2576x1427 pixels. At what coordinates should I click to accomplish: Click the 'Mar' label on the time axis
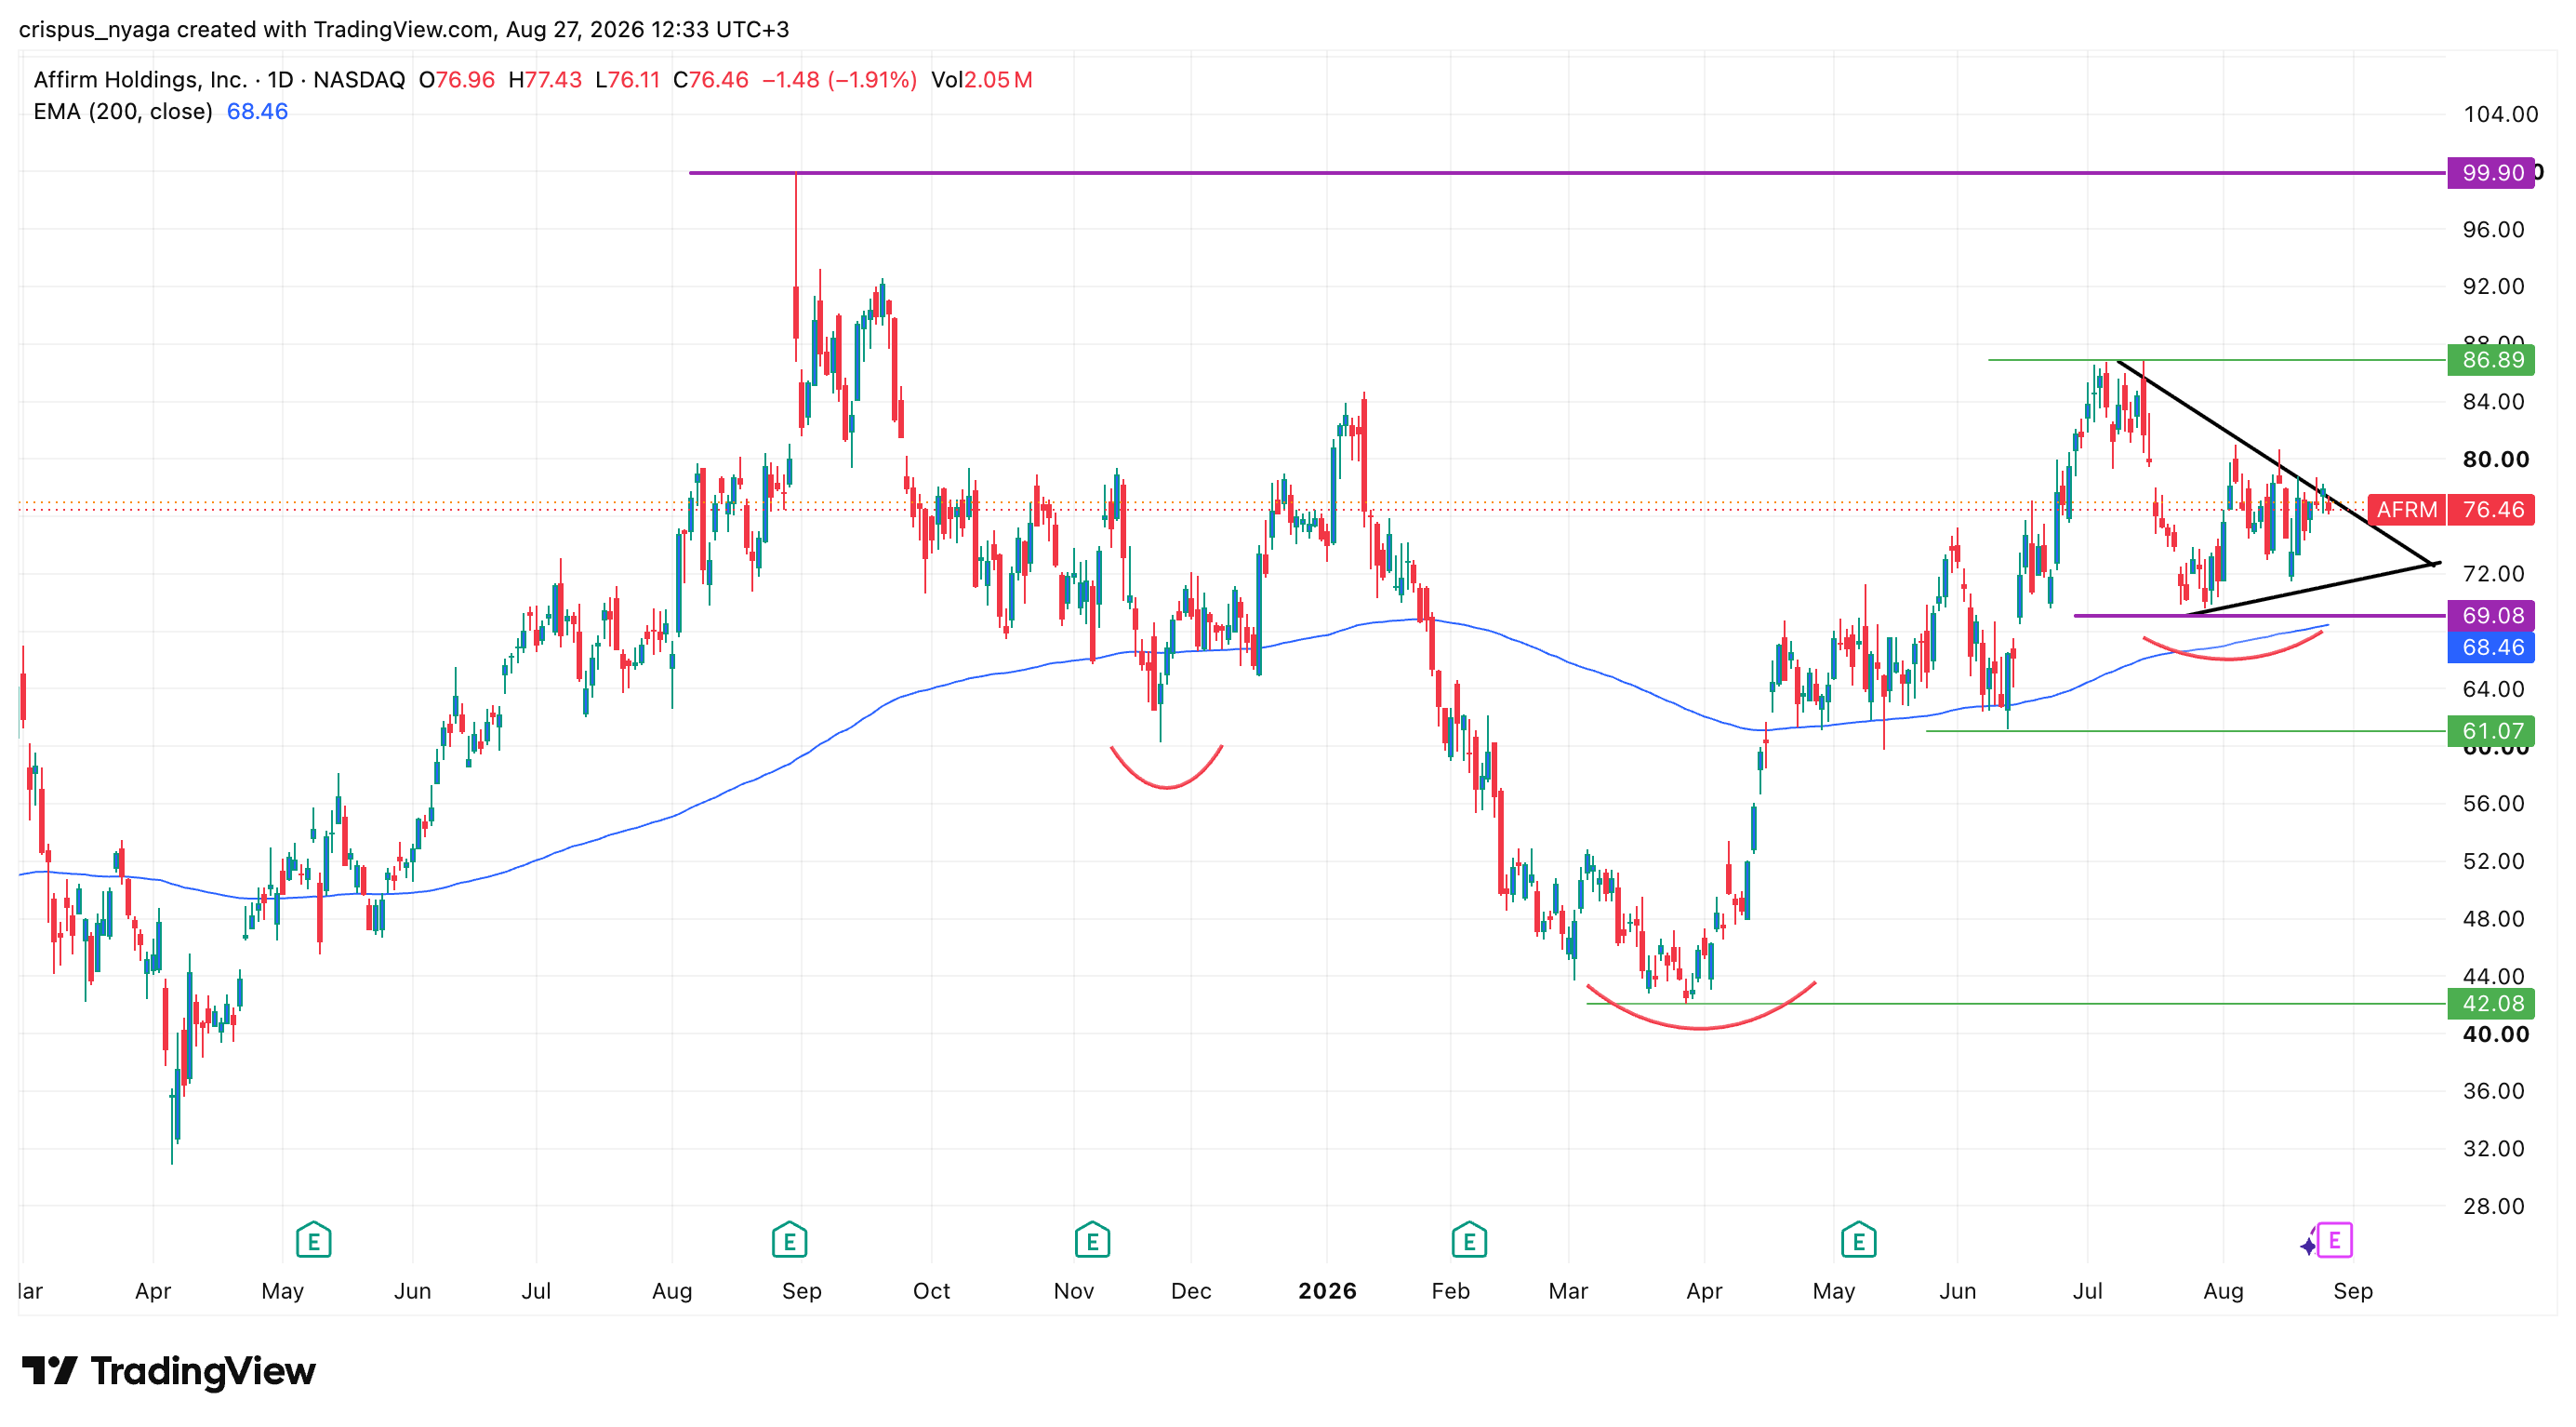[x=1568, y=1291]
